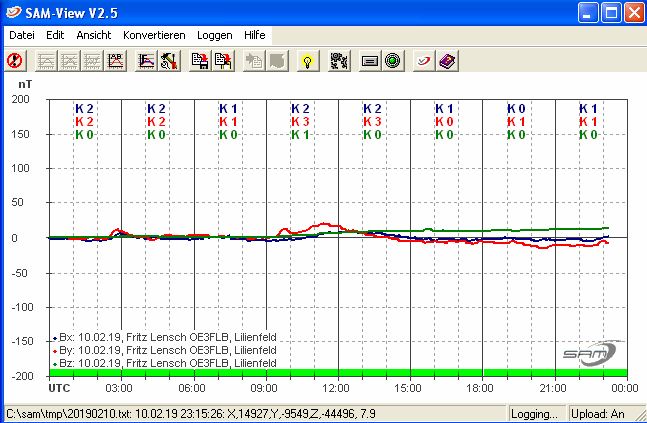Open the Loggen menu
Screen dimensions: 647x423
[x=214, y=35]
